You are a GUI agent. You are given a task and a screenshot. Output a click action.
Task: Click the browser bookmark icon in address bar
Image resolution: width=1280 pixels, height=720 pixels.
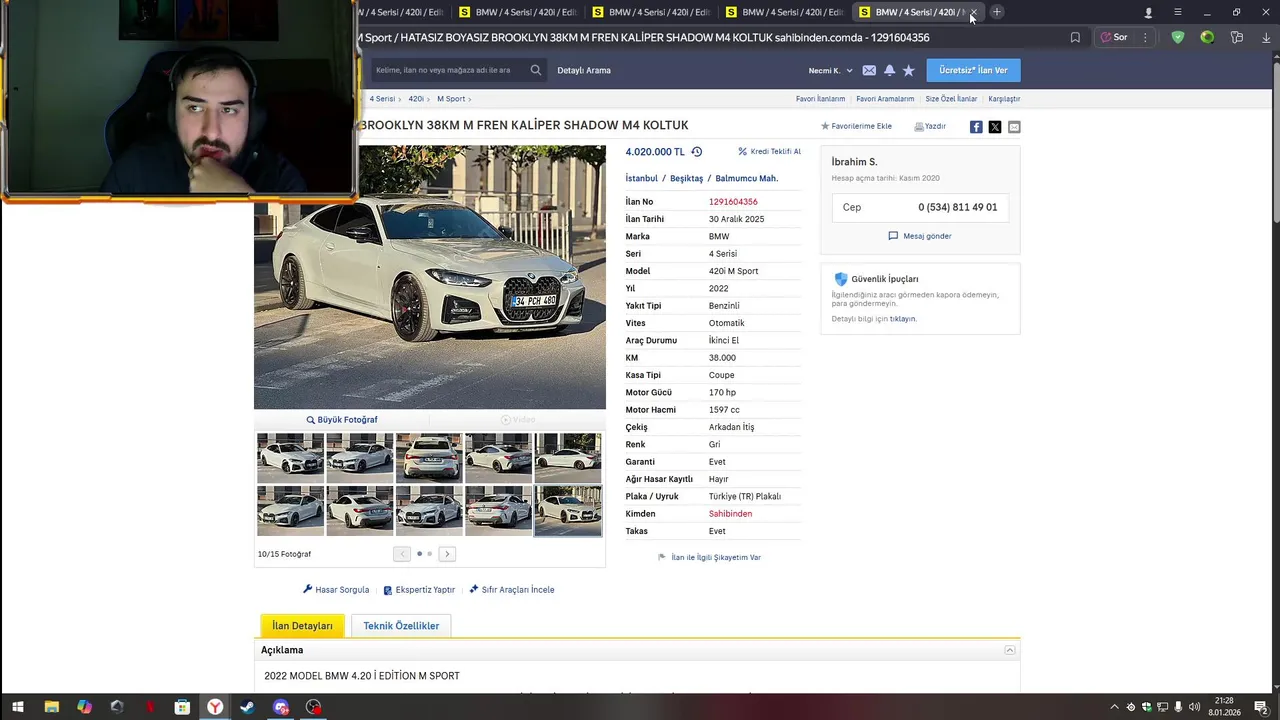tap(1075, 37)
